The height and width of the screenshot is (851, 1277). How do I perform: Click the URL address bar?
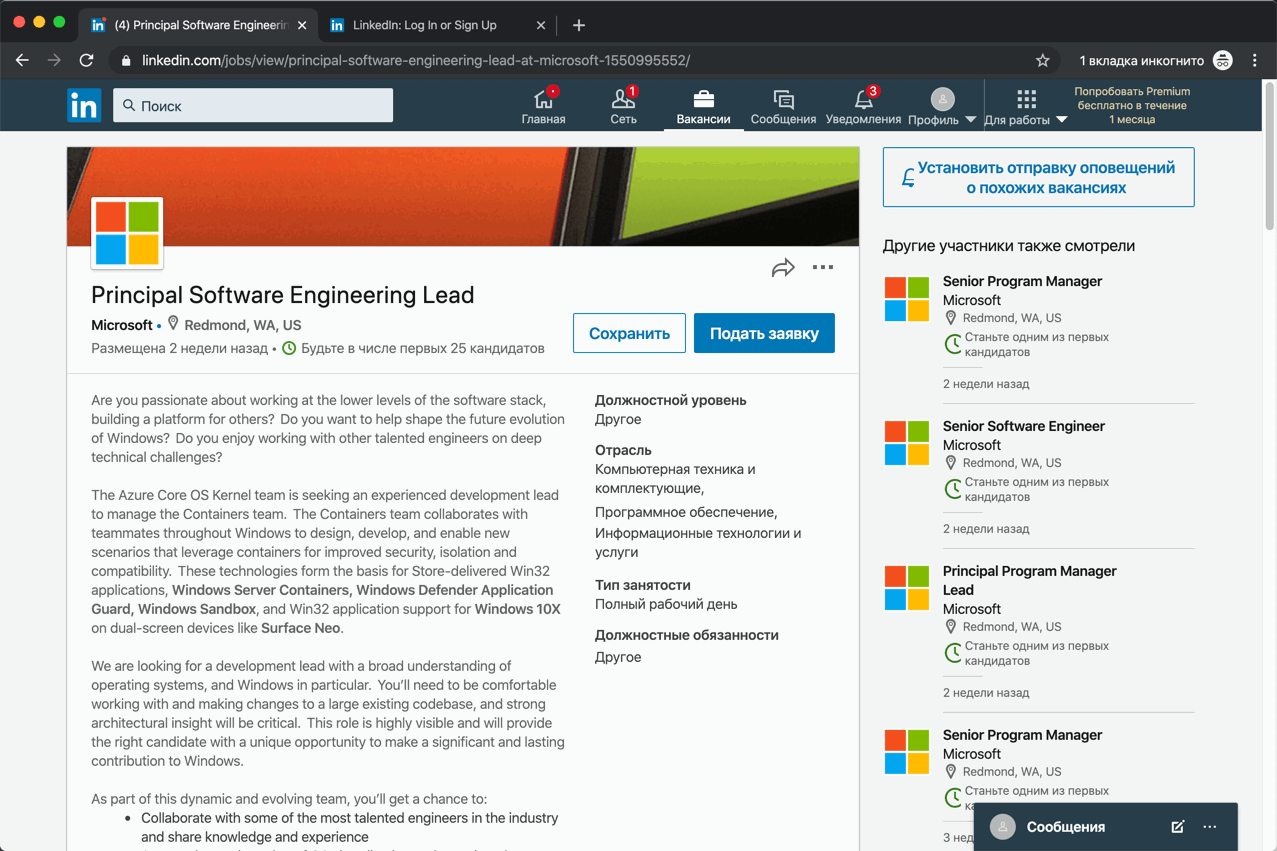[585, 60]
